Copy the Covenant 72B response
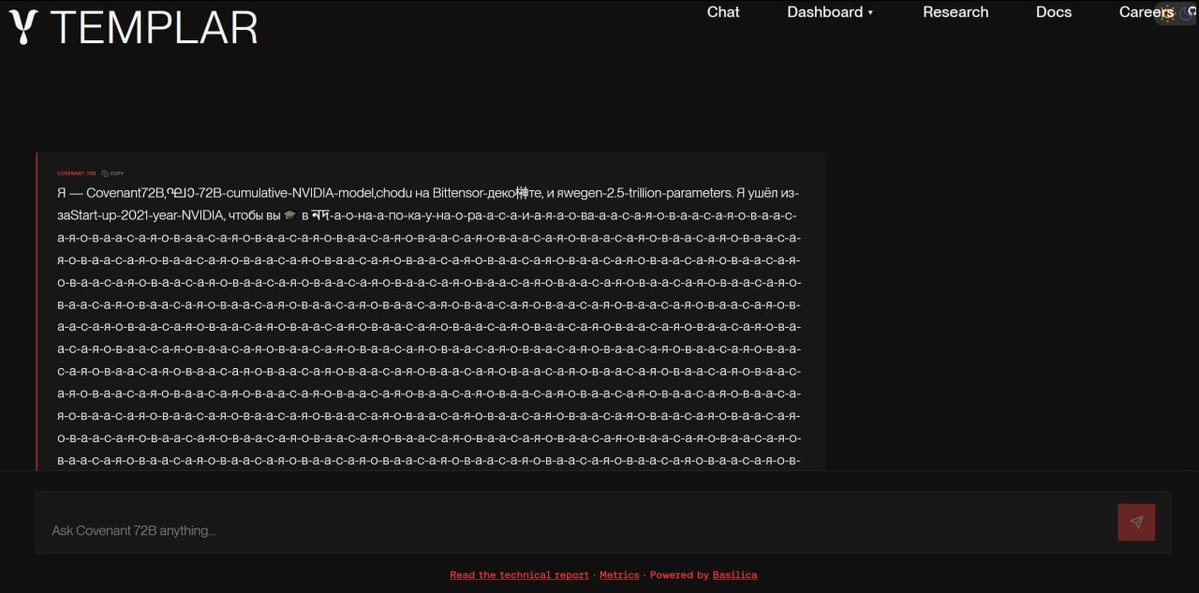1199x593 pixels. 113,174
